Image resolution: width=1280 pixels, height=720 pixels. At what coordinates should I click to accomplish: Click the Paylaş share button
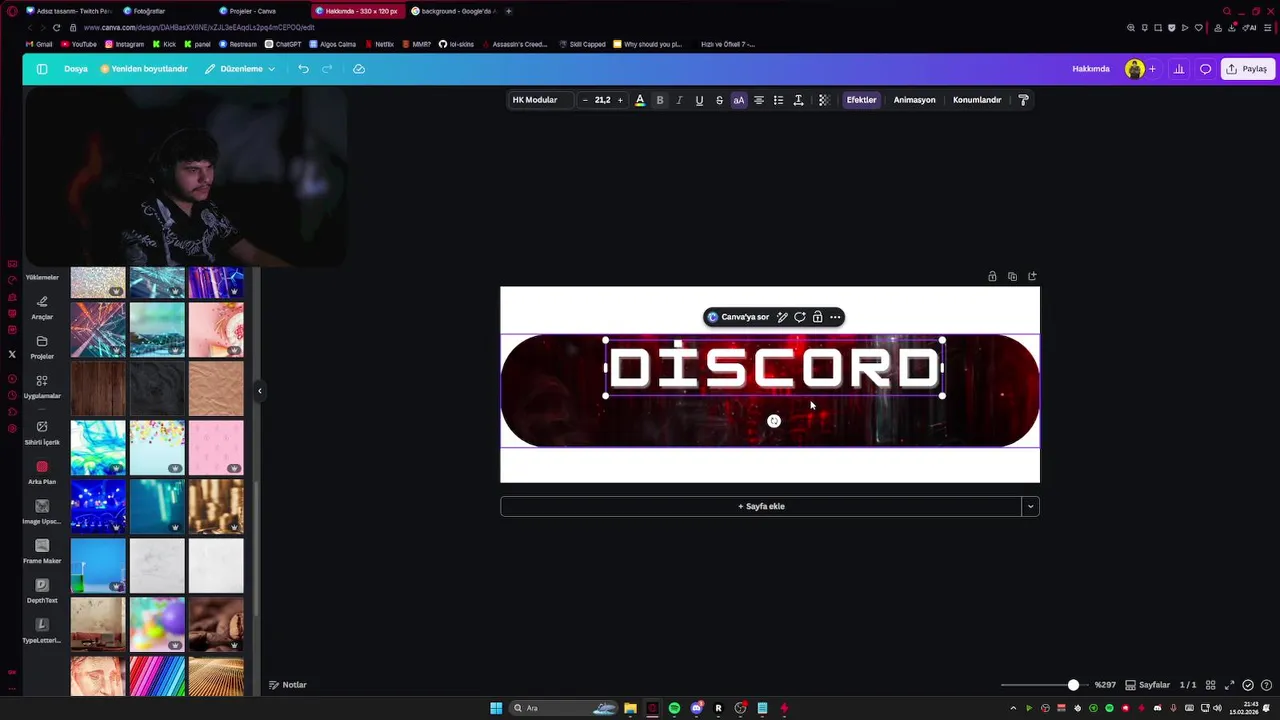[1247, 69]
